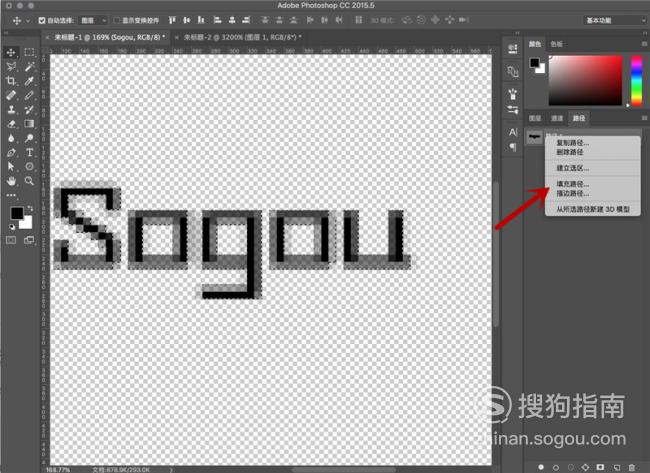Select the Gradient tool
The width and height of the screenshot is (650, 473).
[29, 124]
